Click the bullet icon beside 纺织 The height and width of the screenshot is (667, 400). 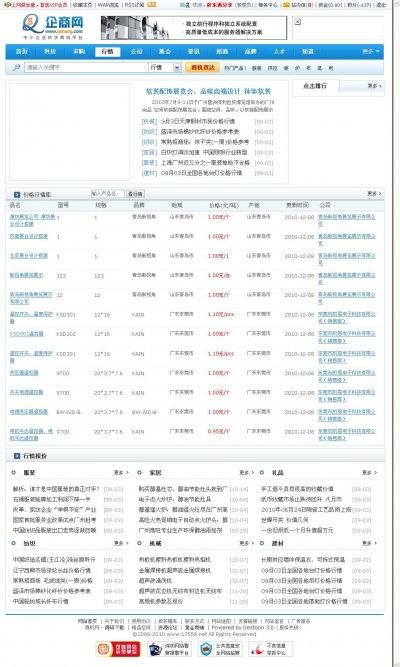[14, 543]
